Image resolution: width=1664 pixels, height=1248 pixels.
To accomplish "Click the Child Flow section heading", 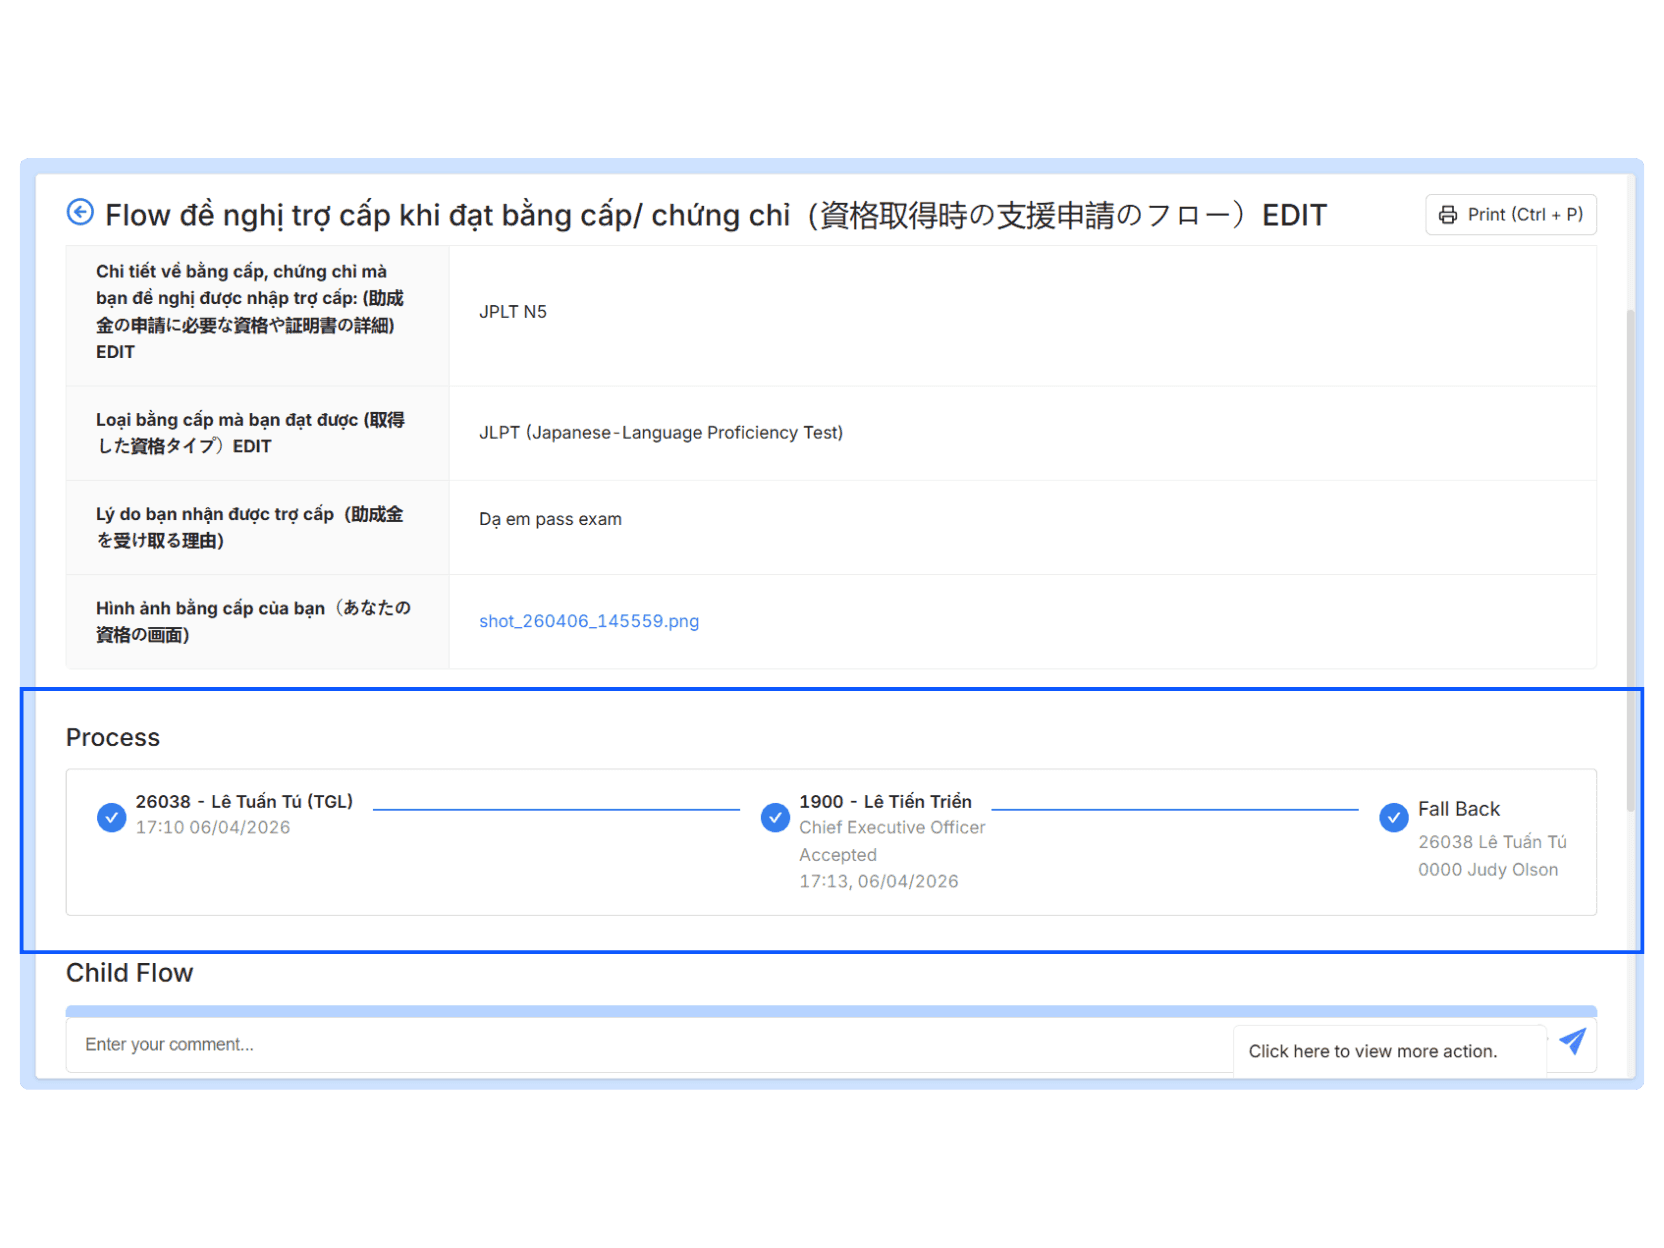I will (129, 973).
